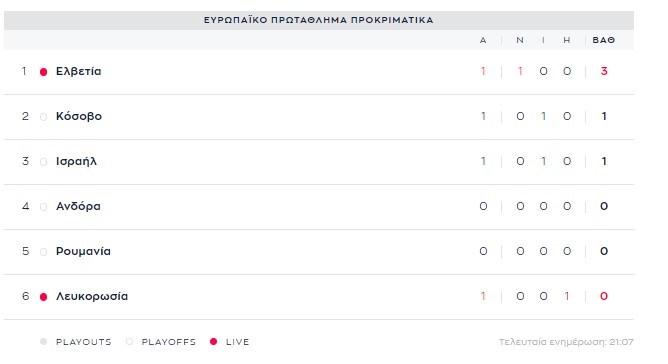The image size is (668, 364).
Task: Click the grey PLAYOUTS legend dot
Action: pos(43,341)
